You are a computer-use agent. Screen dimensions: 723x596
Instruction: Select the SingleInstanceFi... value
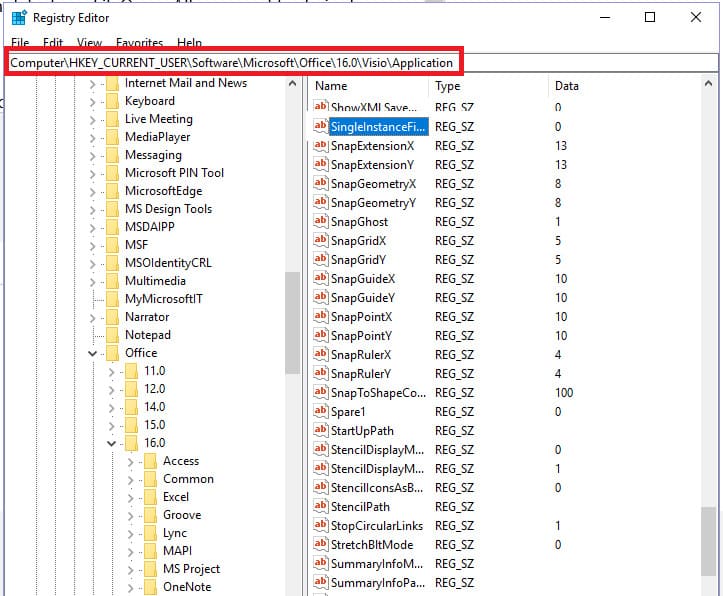pyautogui.click(x=379, y=127)
